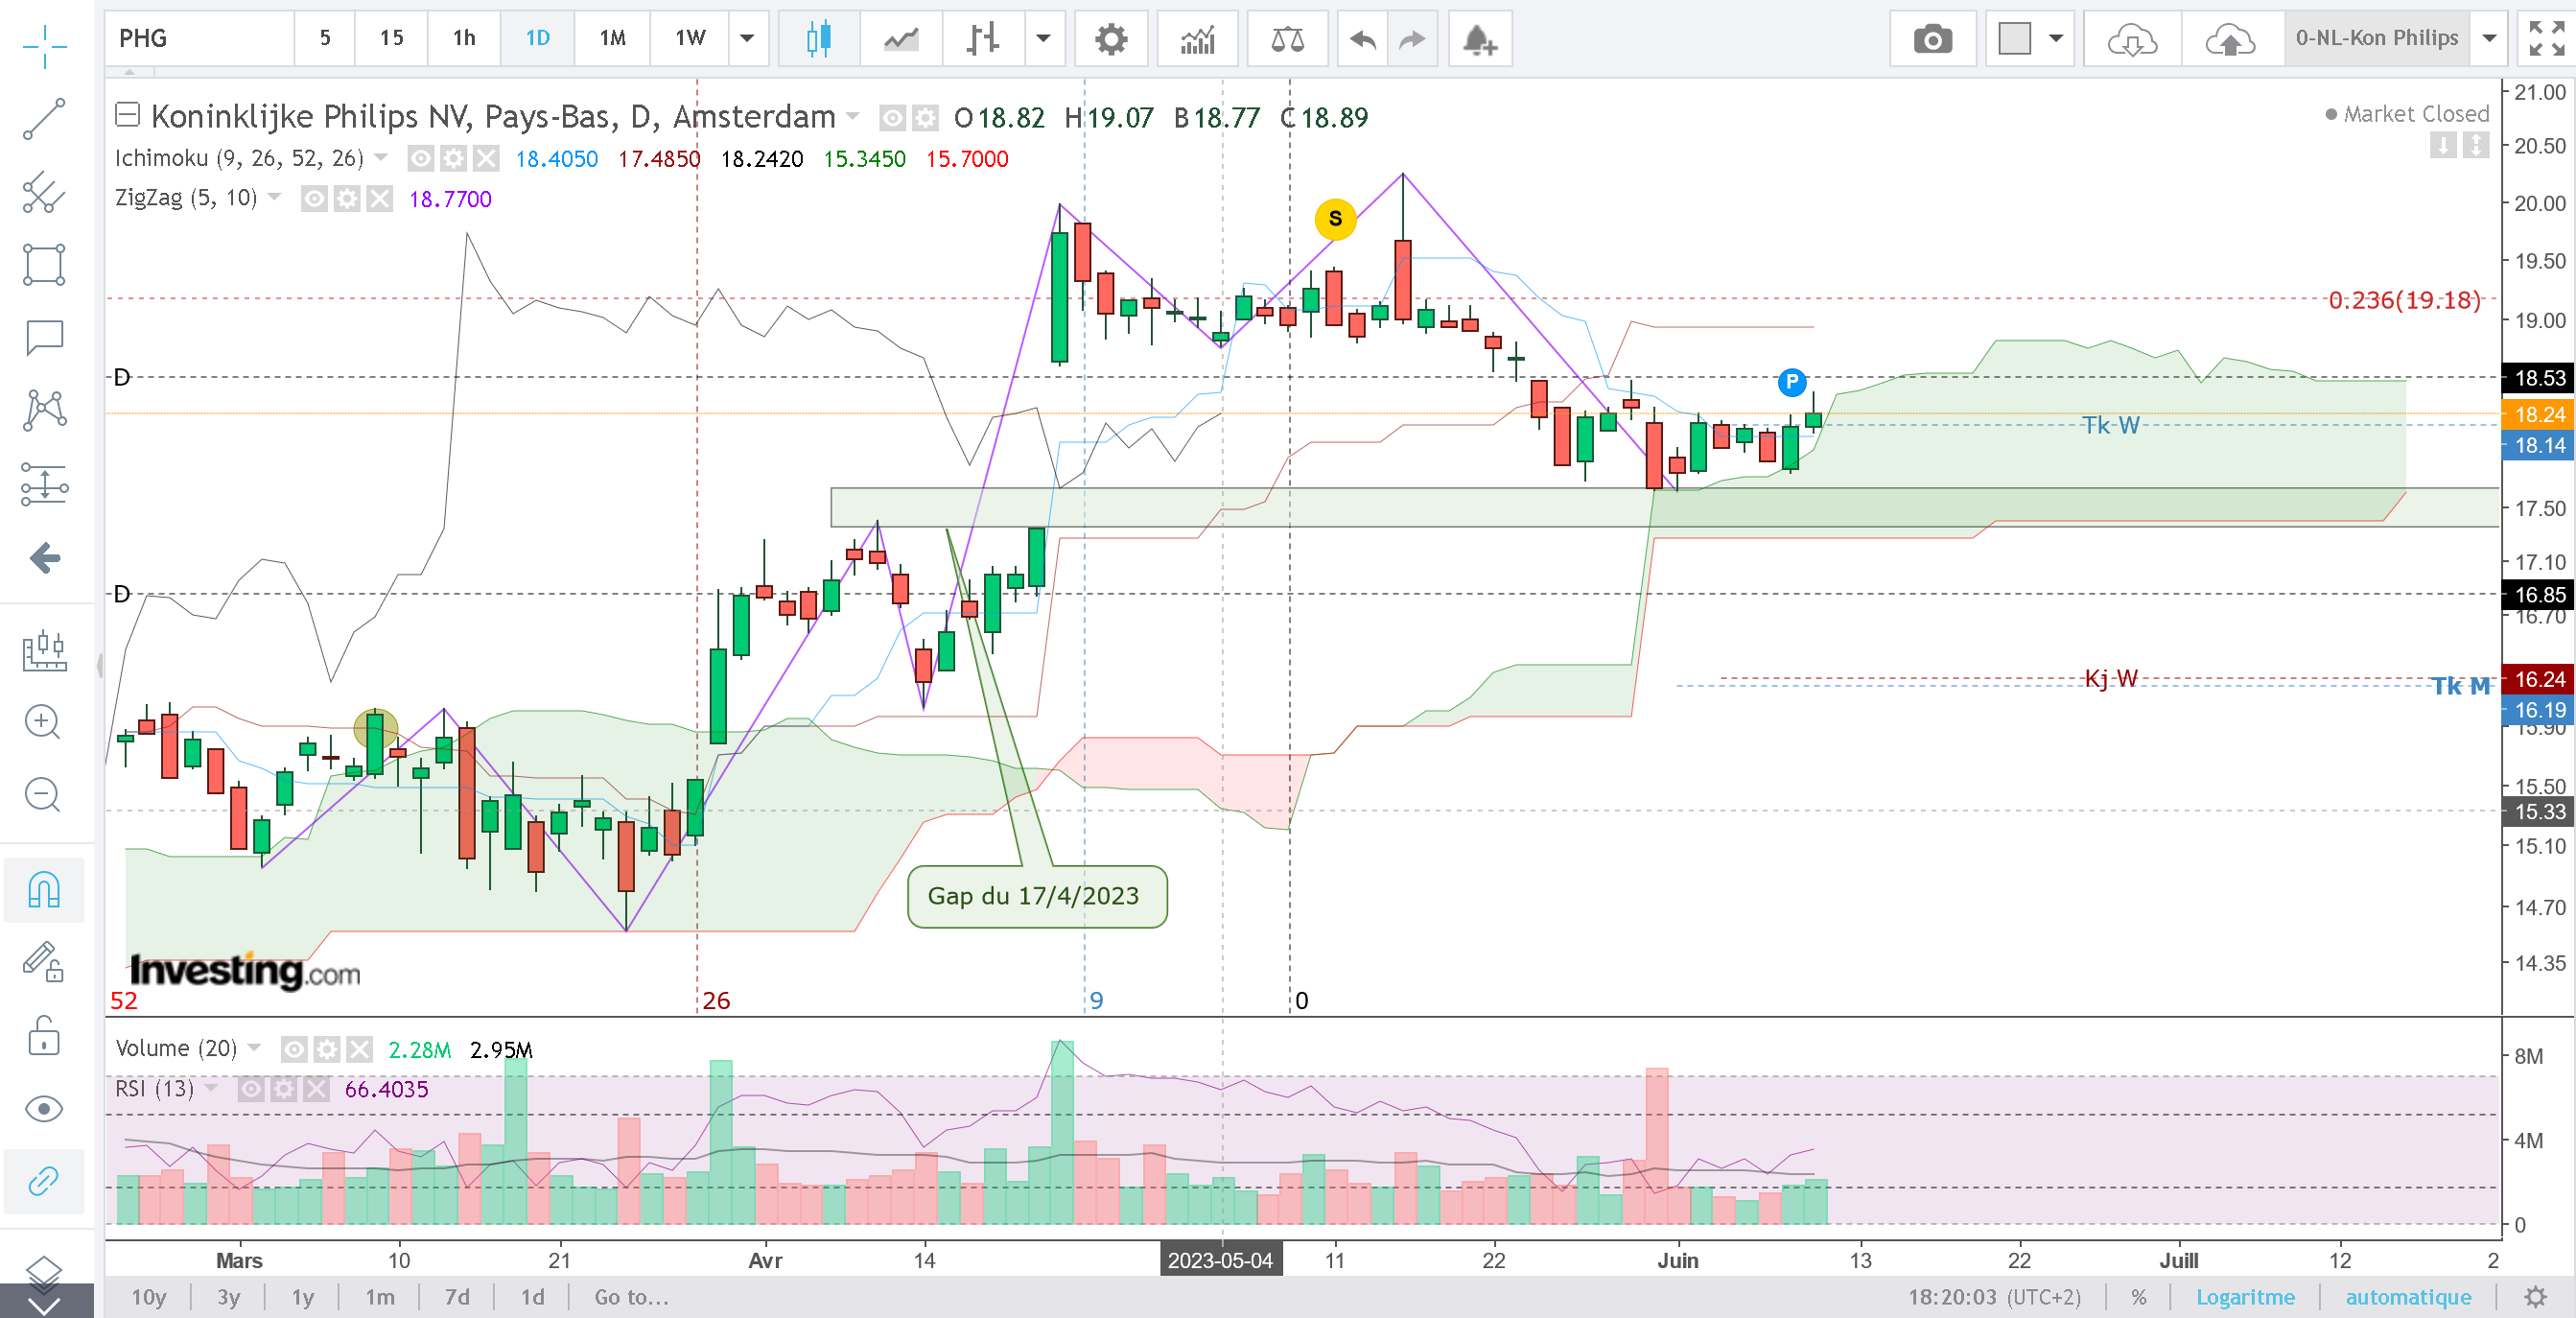Switch to the 1h timeframe
2576x1318 pixels.
[463, 39]
